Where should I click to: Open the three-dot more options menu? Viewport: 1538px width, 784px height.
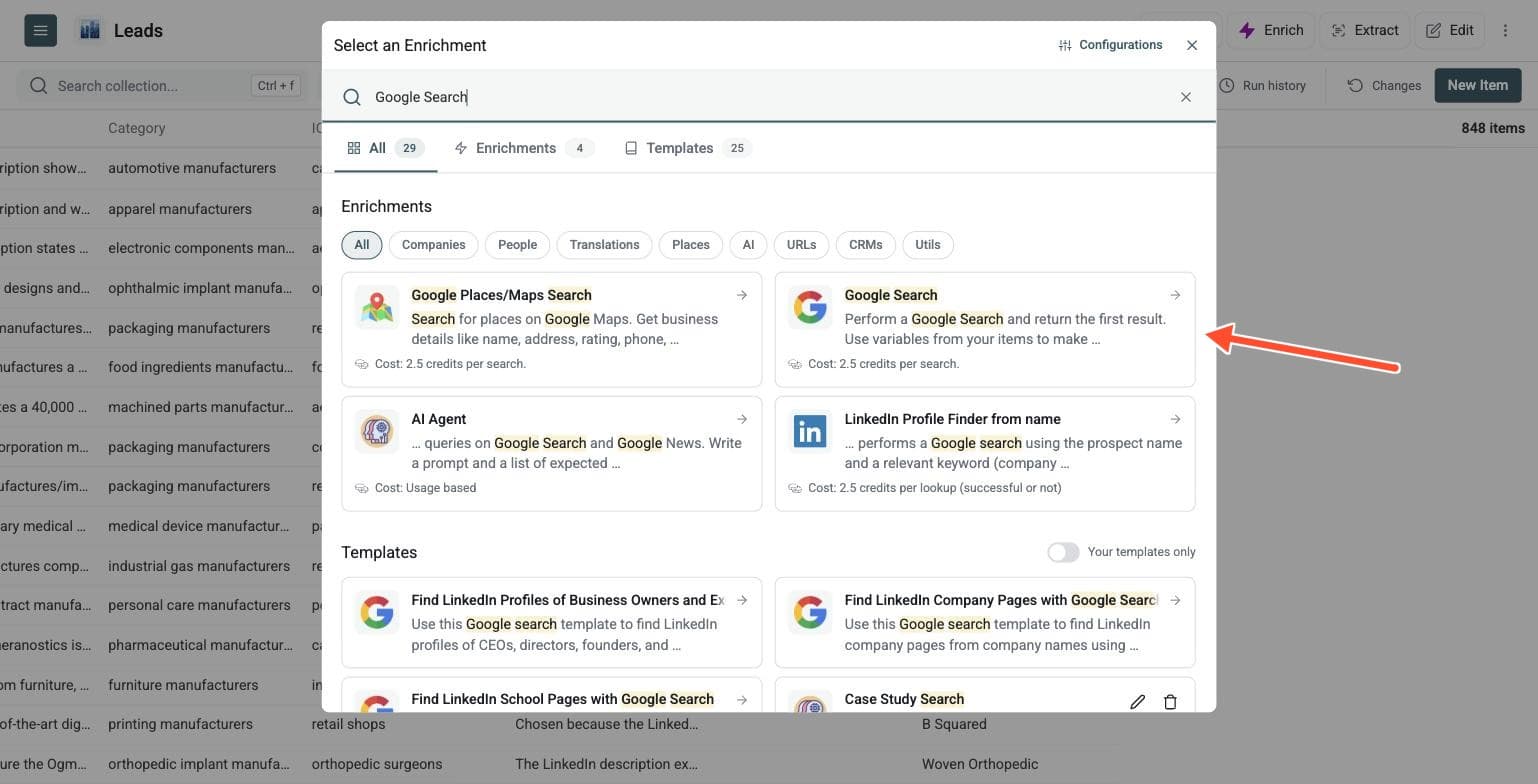coord(1505,30)
